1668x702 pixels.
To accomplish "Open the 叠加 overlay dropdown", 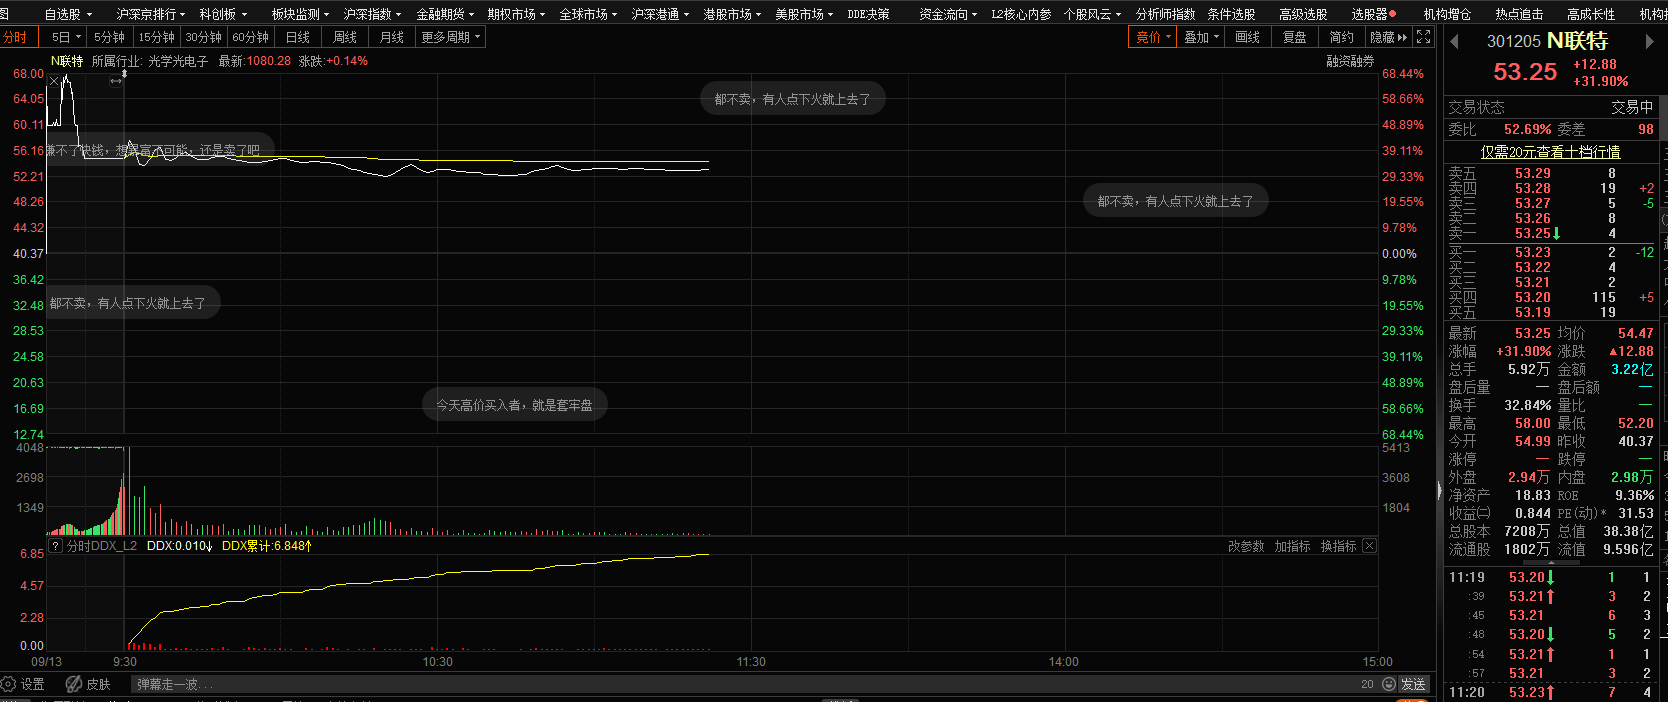I will coord(1201,37).
